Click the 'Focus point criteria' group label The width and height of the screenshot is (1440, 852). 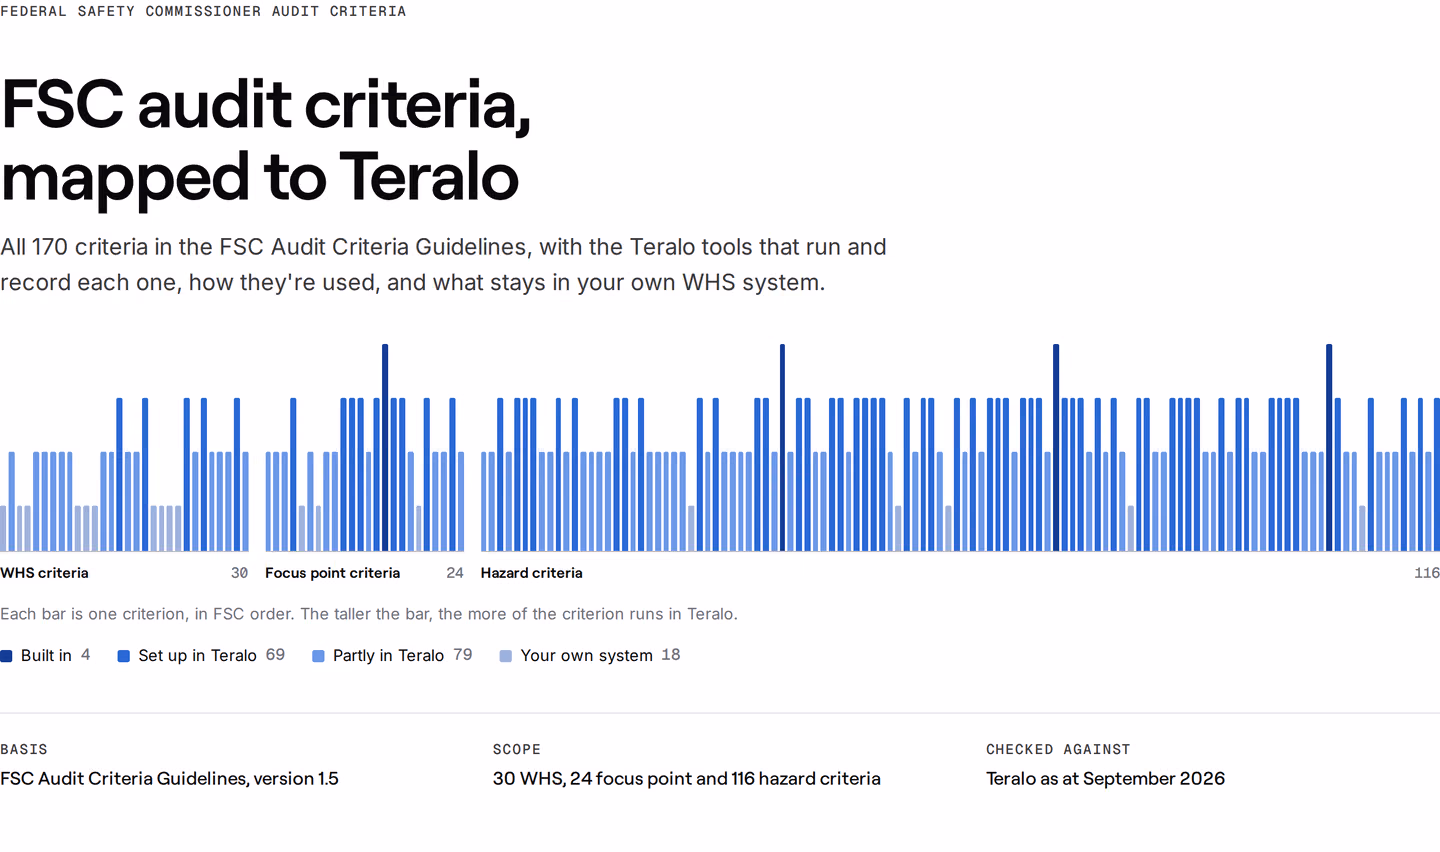(332, 573)
